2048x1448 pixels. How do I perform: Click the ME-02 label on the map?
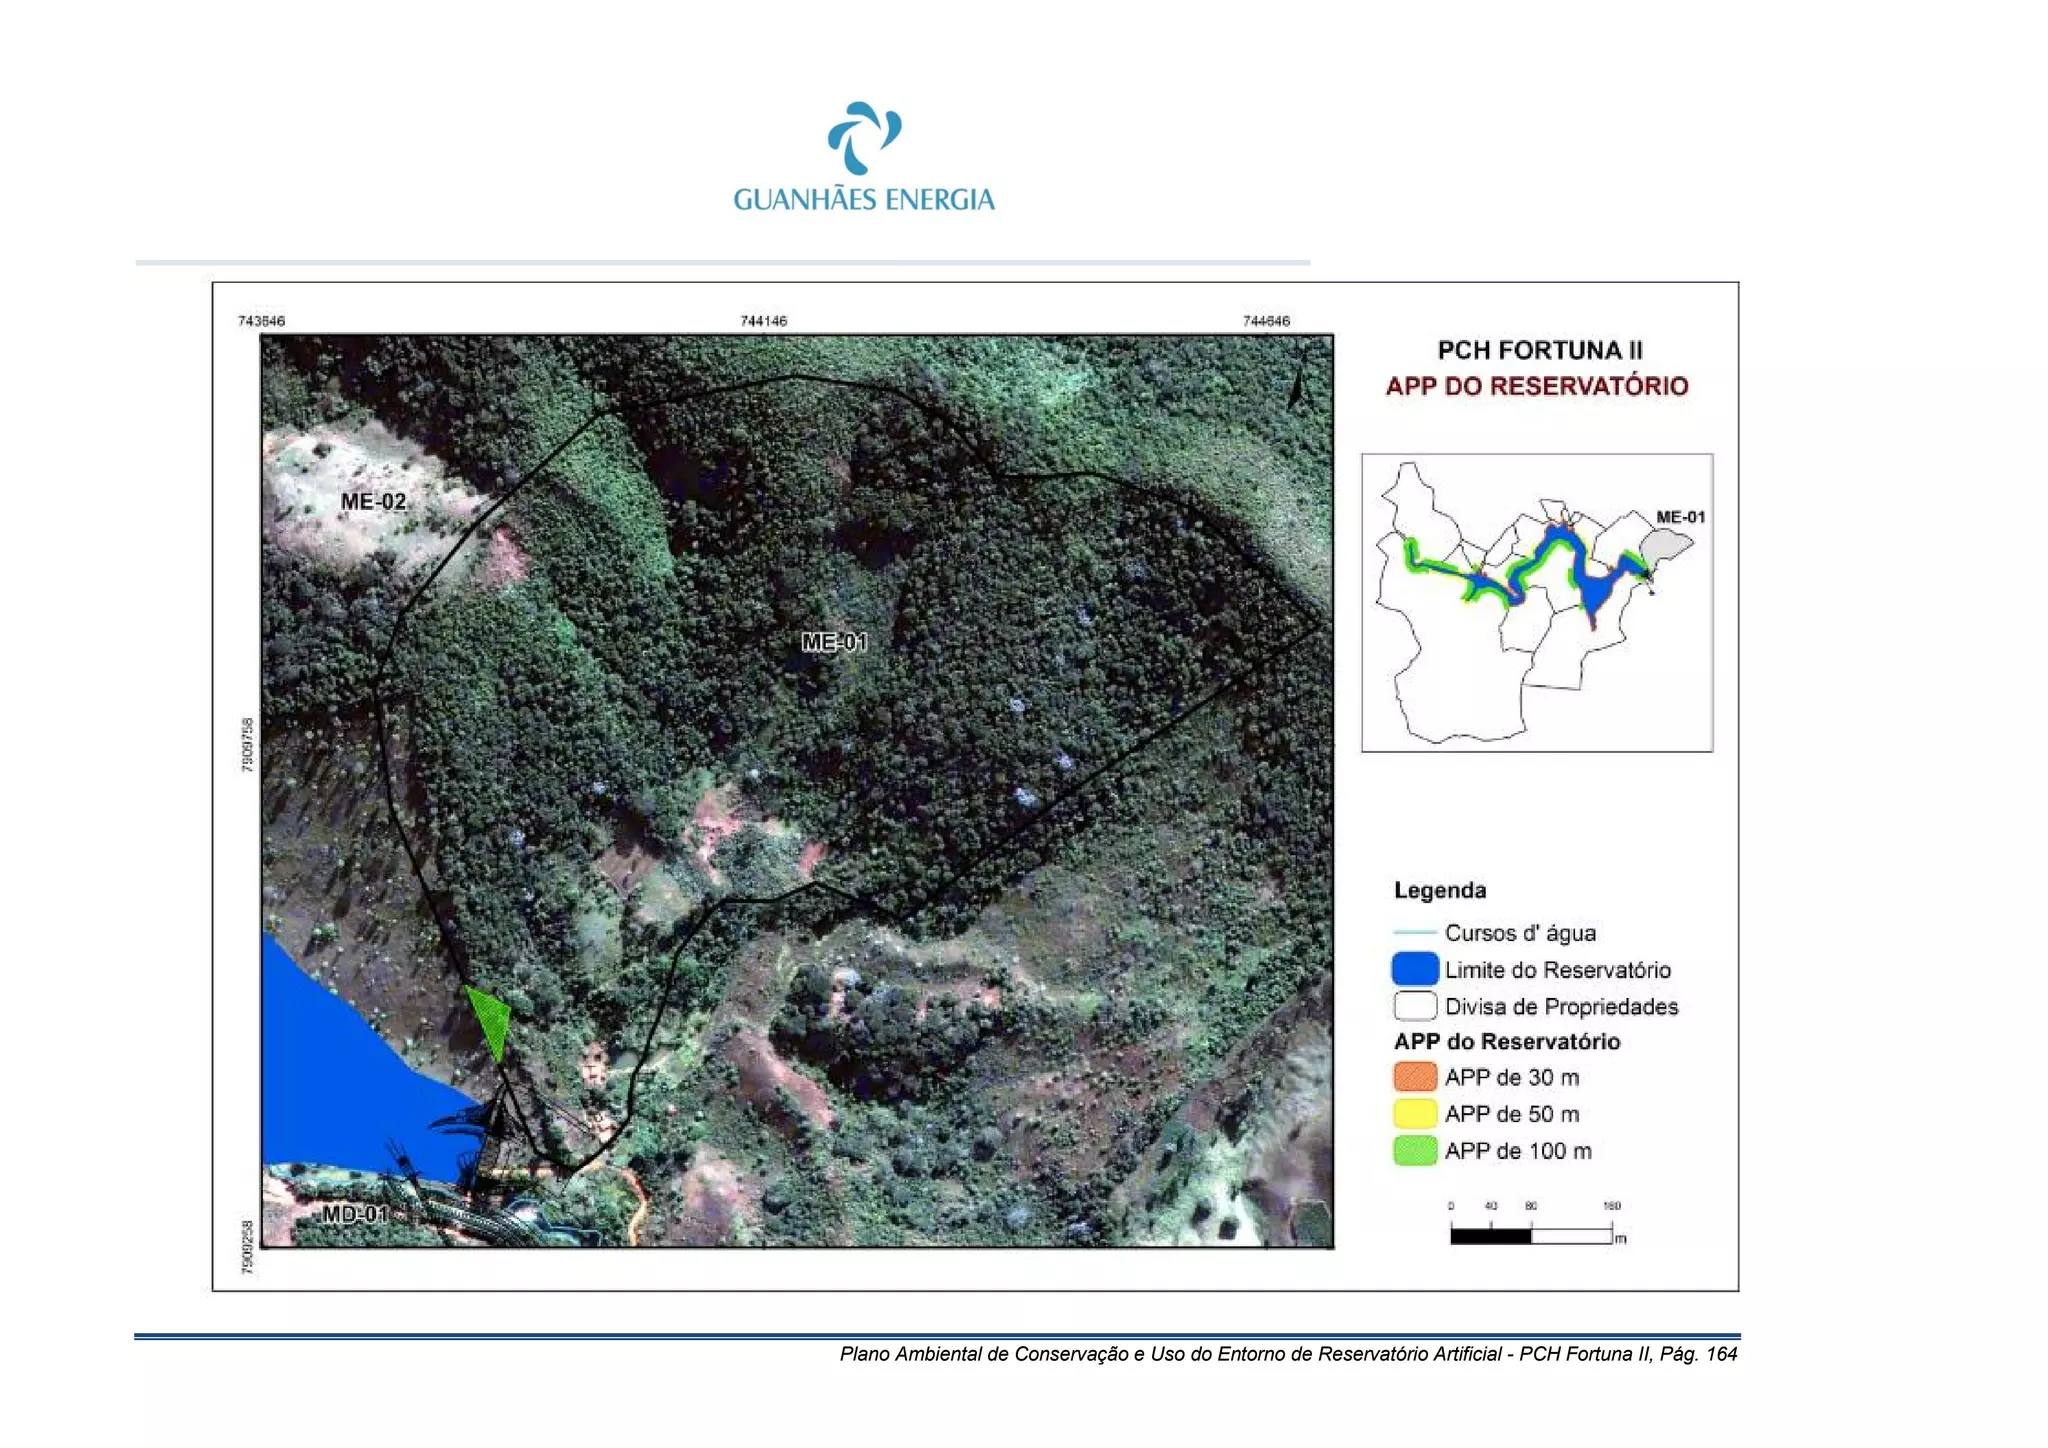click(373, 501)
